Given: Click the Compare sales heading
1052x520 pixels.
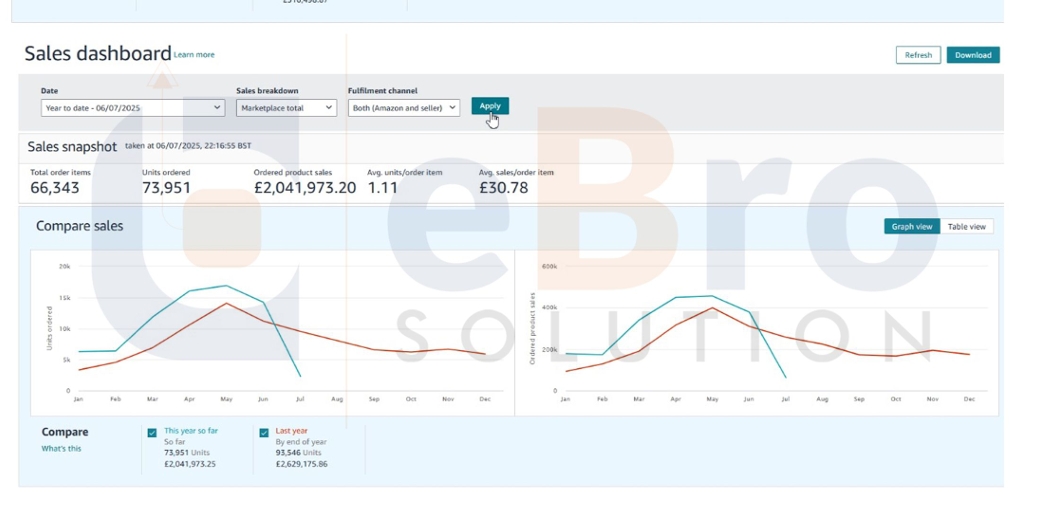Looking at the screenshot, I should click(x=80, y=226).
